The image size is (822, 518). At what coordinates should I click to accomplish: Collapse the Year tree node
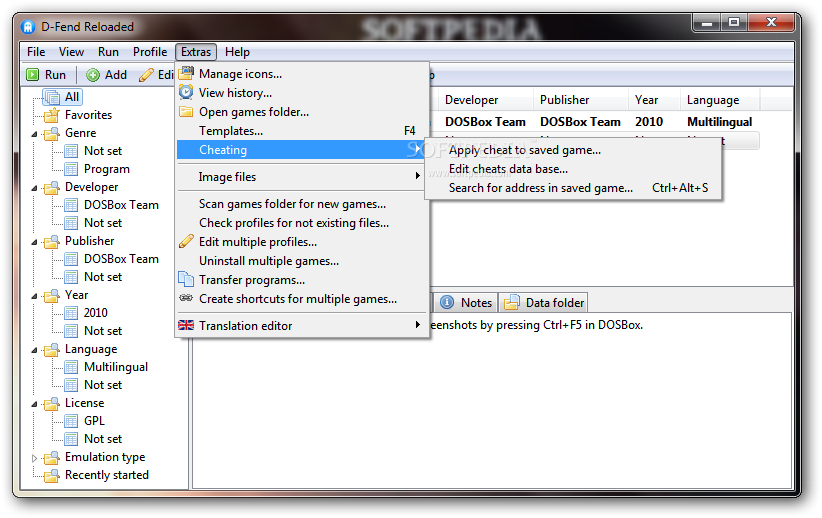pyautogui.click(x=35, y=296)
